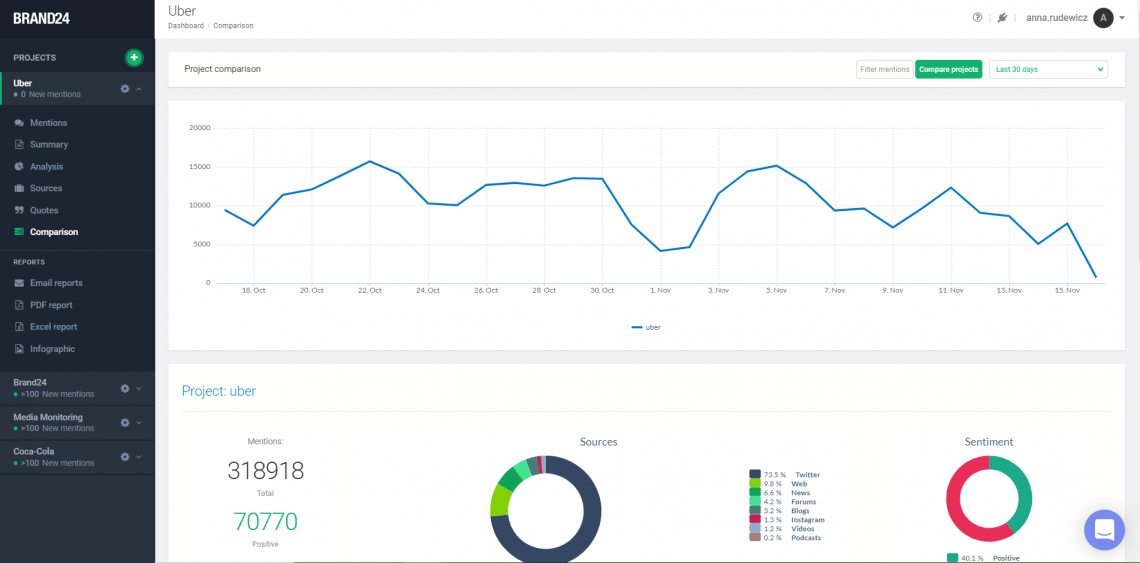1140x563 pixels.
Task: Open the Last 30 days dropdown
Action: coord(1048,69)
